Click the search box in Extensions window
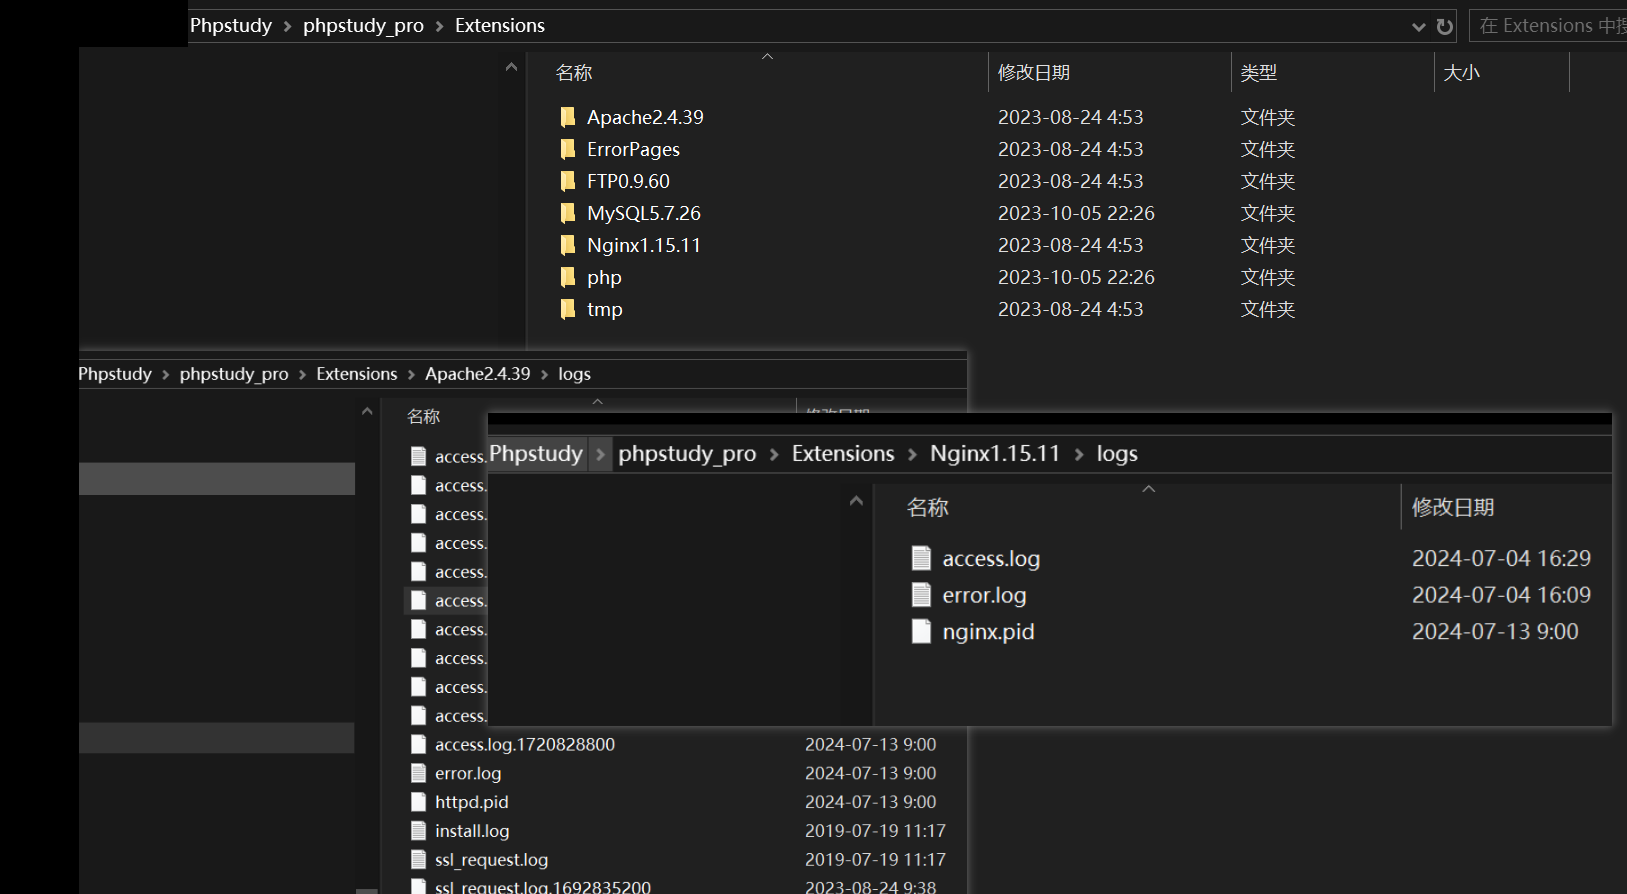The image size is (1627, 894). point(1548,26)
